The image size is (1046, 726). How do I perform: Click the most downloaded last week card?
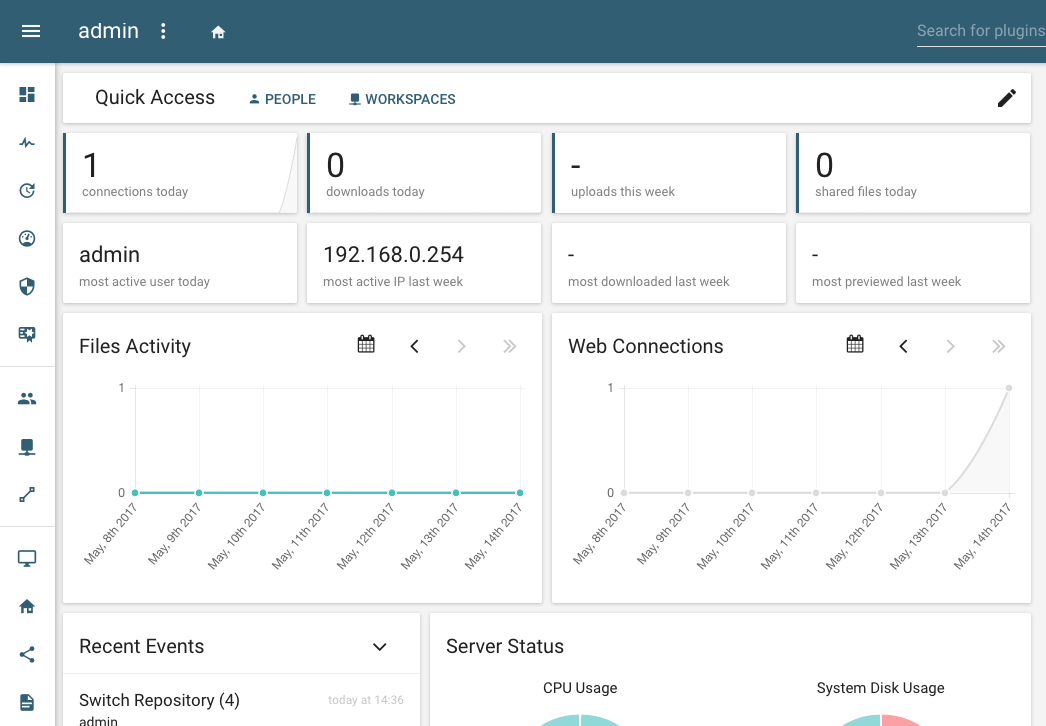point(669,263)
